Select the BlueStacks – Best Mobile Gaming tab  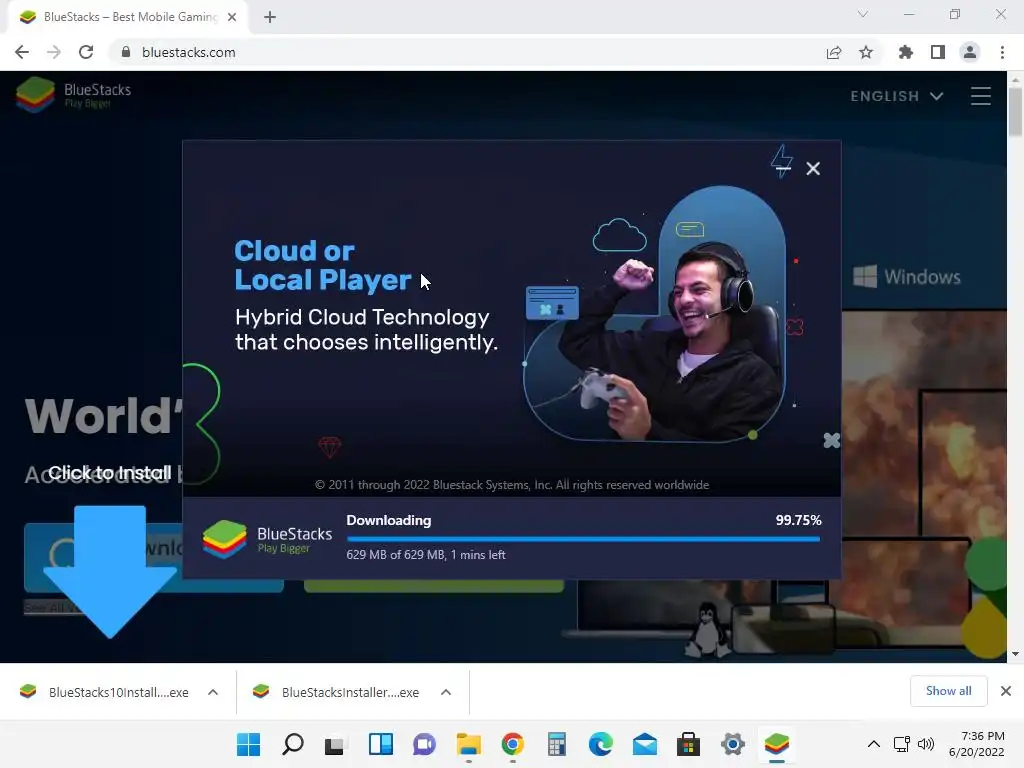[129, 17]
